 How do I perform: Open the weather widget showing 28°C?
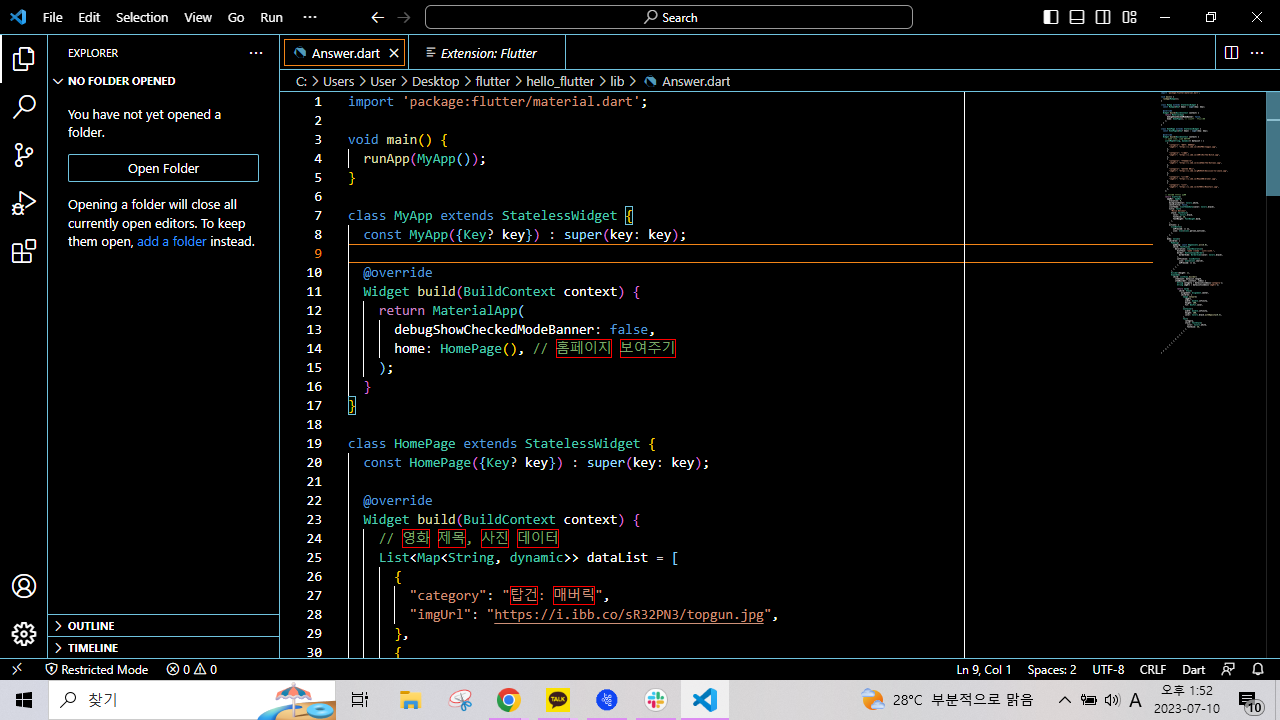coord(946,700)
